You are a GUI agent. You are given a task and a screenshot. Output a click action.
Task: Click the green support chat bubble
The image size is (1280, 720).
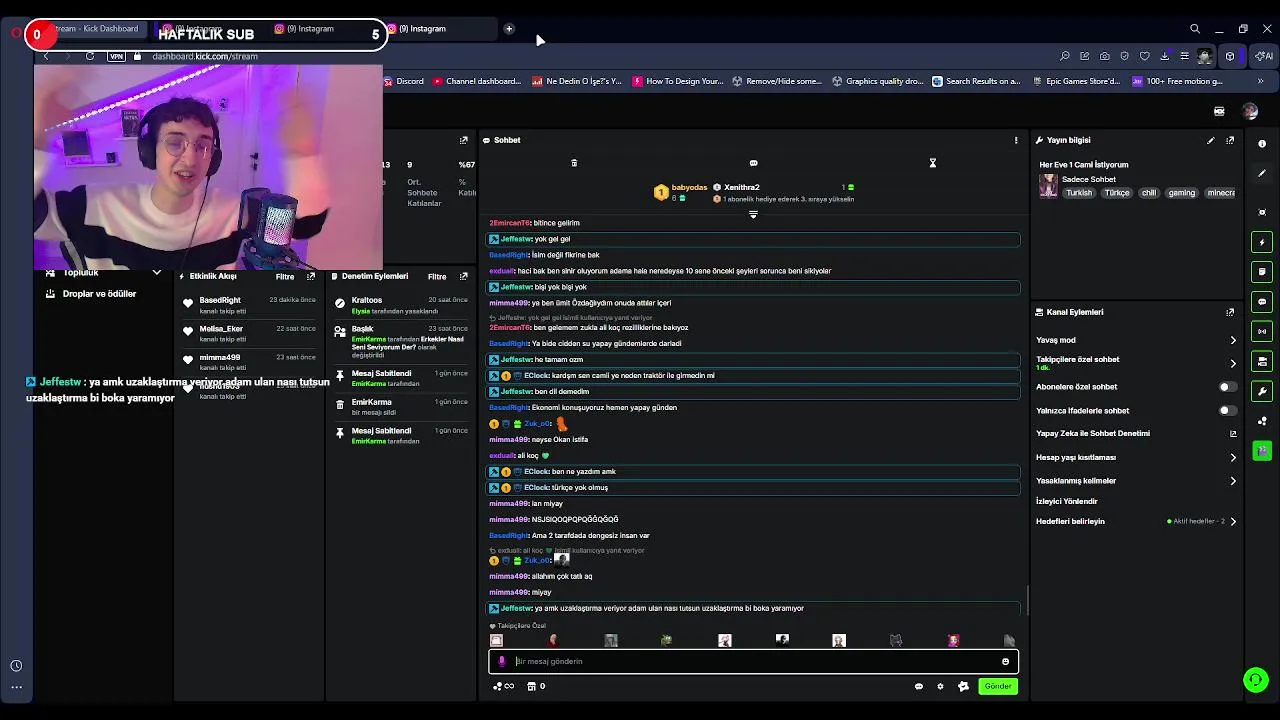pos(1255,681)
